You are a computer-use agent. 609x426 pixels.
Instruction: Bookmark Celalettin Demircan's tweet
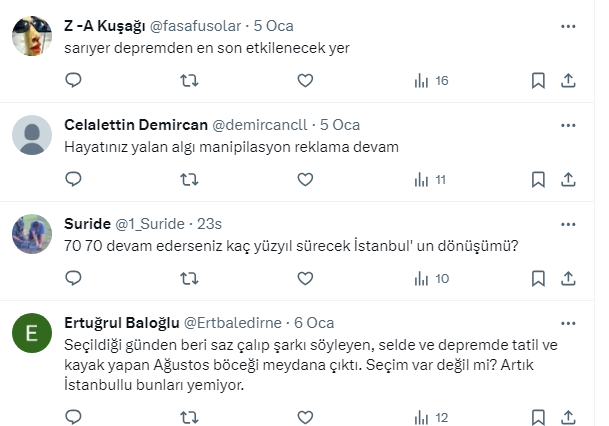tap(538, 179)
